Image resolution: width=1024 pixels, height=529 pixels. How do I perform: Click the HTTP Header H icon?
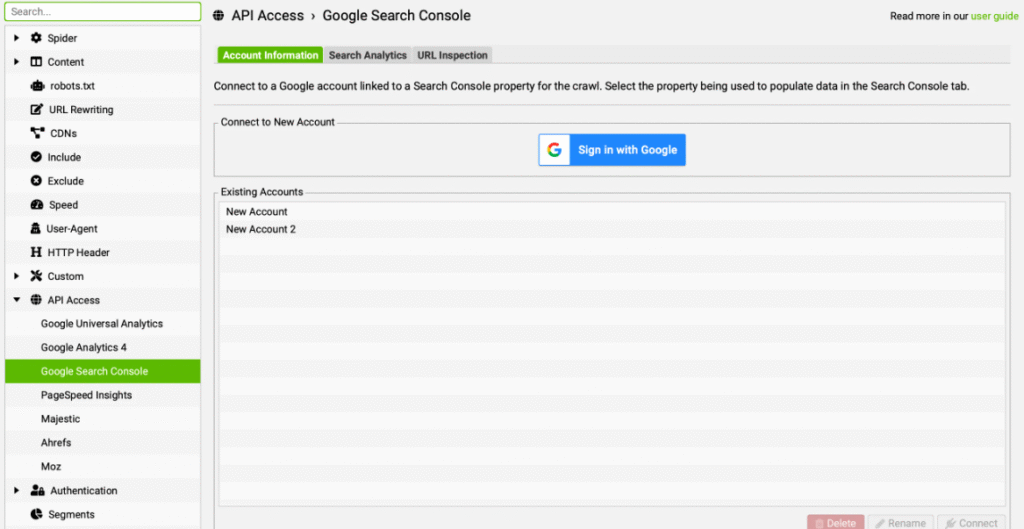(36, 252)
